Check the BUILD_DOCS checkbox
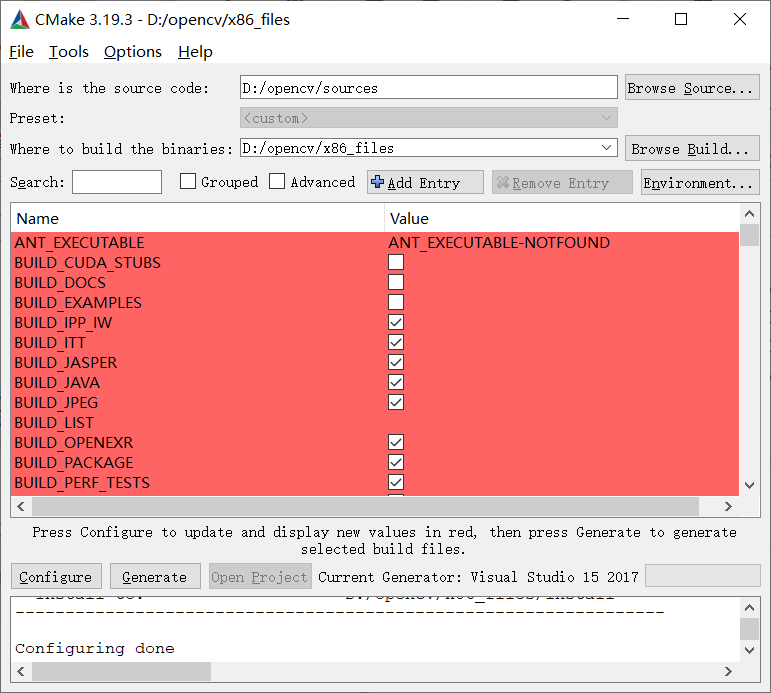771x693 pixels. click(396, 282)
